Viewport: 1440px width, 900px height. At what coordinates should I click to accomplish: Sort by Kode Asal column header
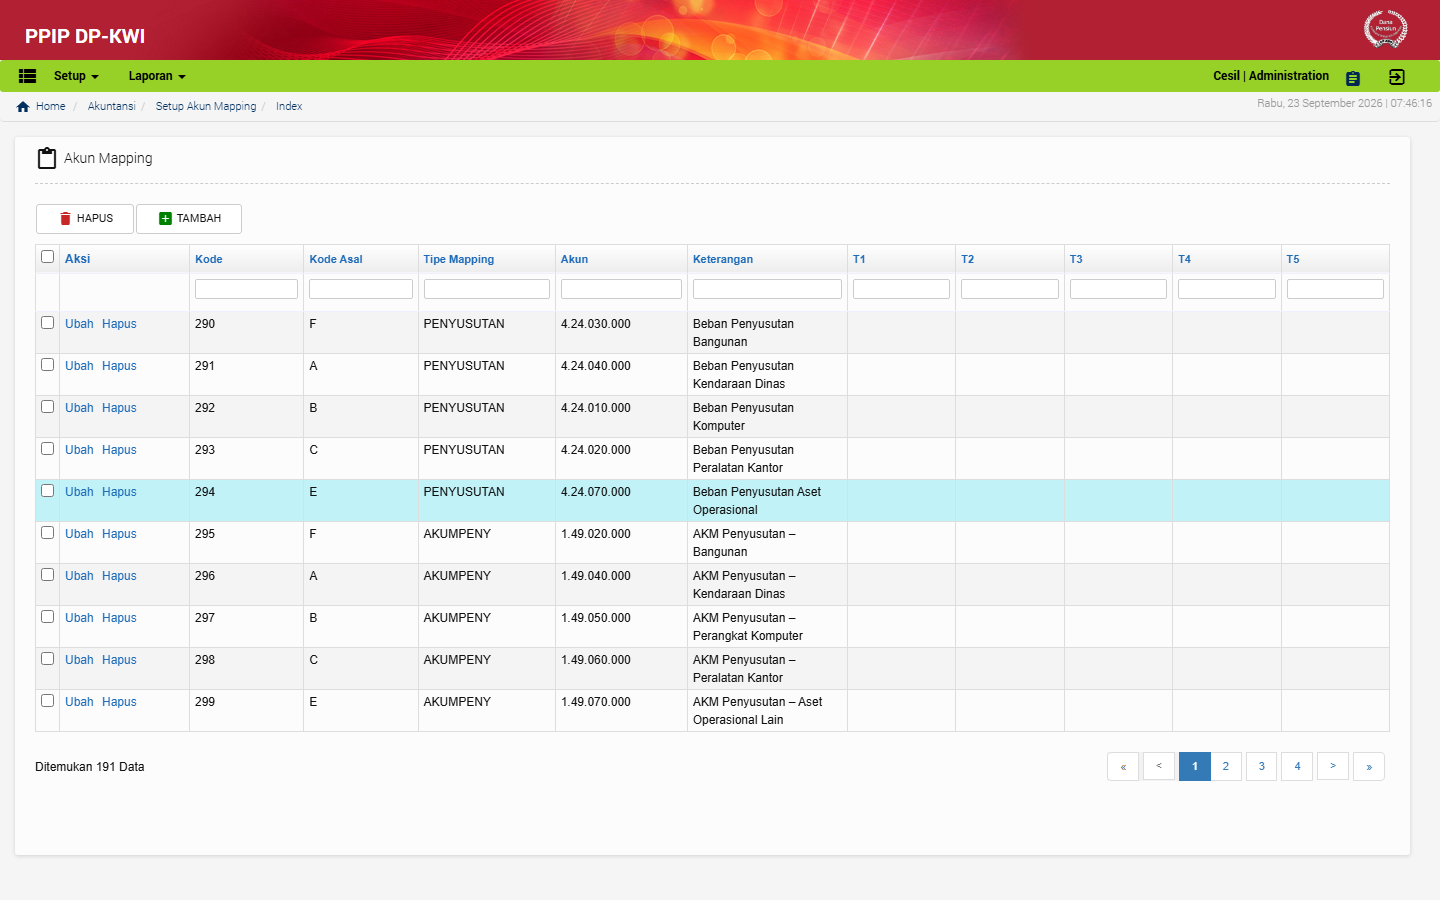coord(336,259)
